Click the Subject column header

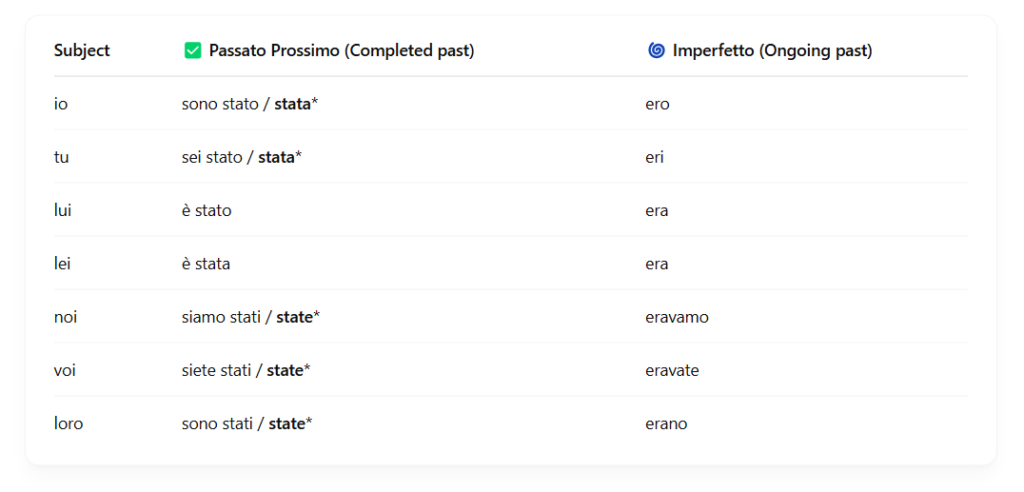pos(82,51)
